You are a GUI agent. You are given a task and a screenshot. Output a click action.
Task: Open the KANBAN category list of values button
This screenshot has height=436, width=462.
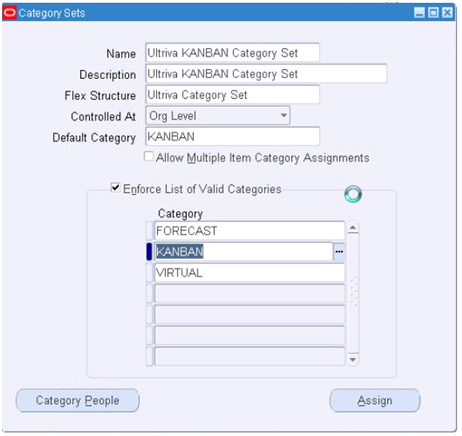pos(339,252)
